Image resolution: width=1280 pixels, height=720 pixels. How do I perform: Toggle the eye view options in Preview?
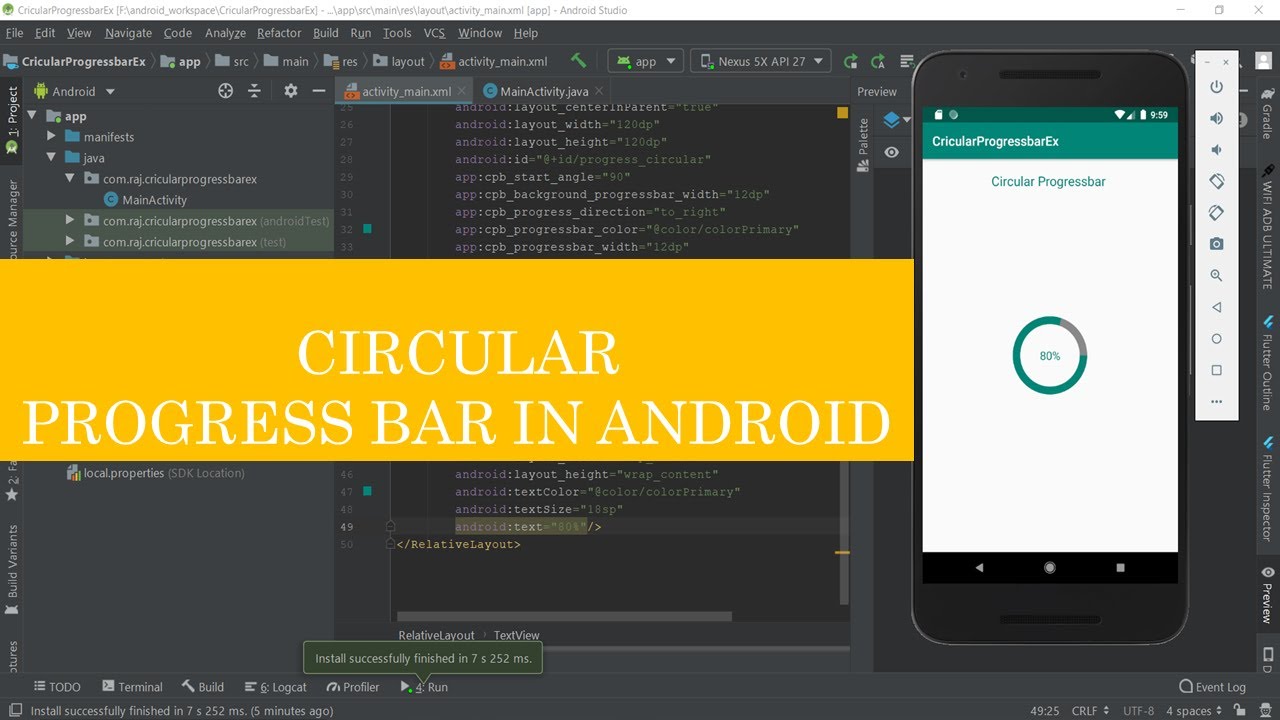(x=891, y=153)
